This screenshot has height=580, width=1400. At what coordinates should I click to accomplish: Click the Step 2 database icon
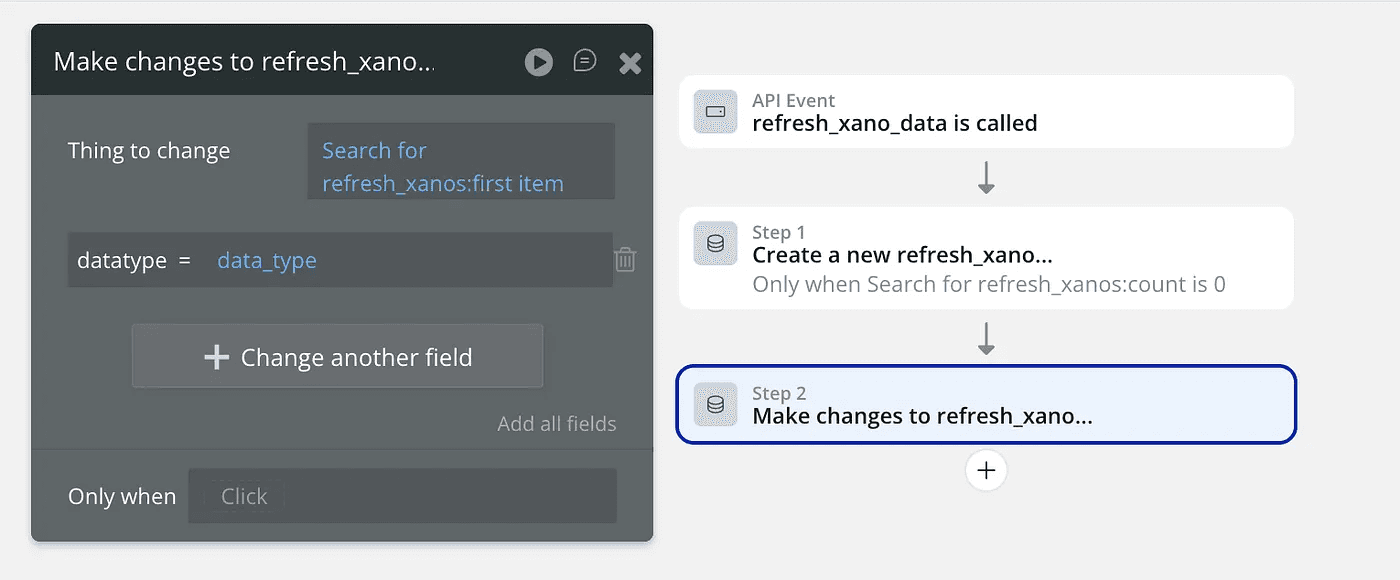(715, 404)
